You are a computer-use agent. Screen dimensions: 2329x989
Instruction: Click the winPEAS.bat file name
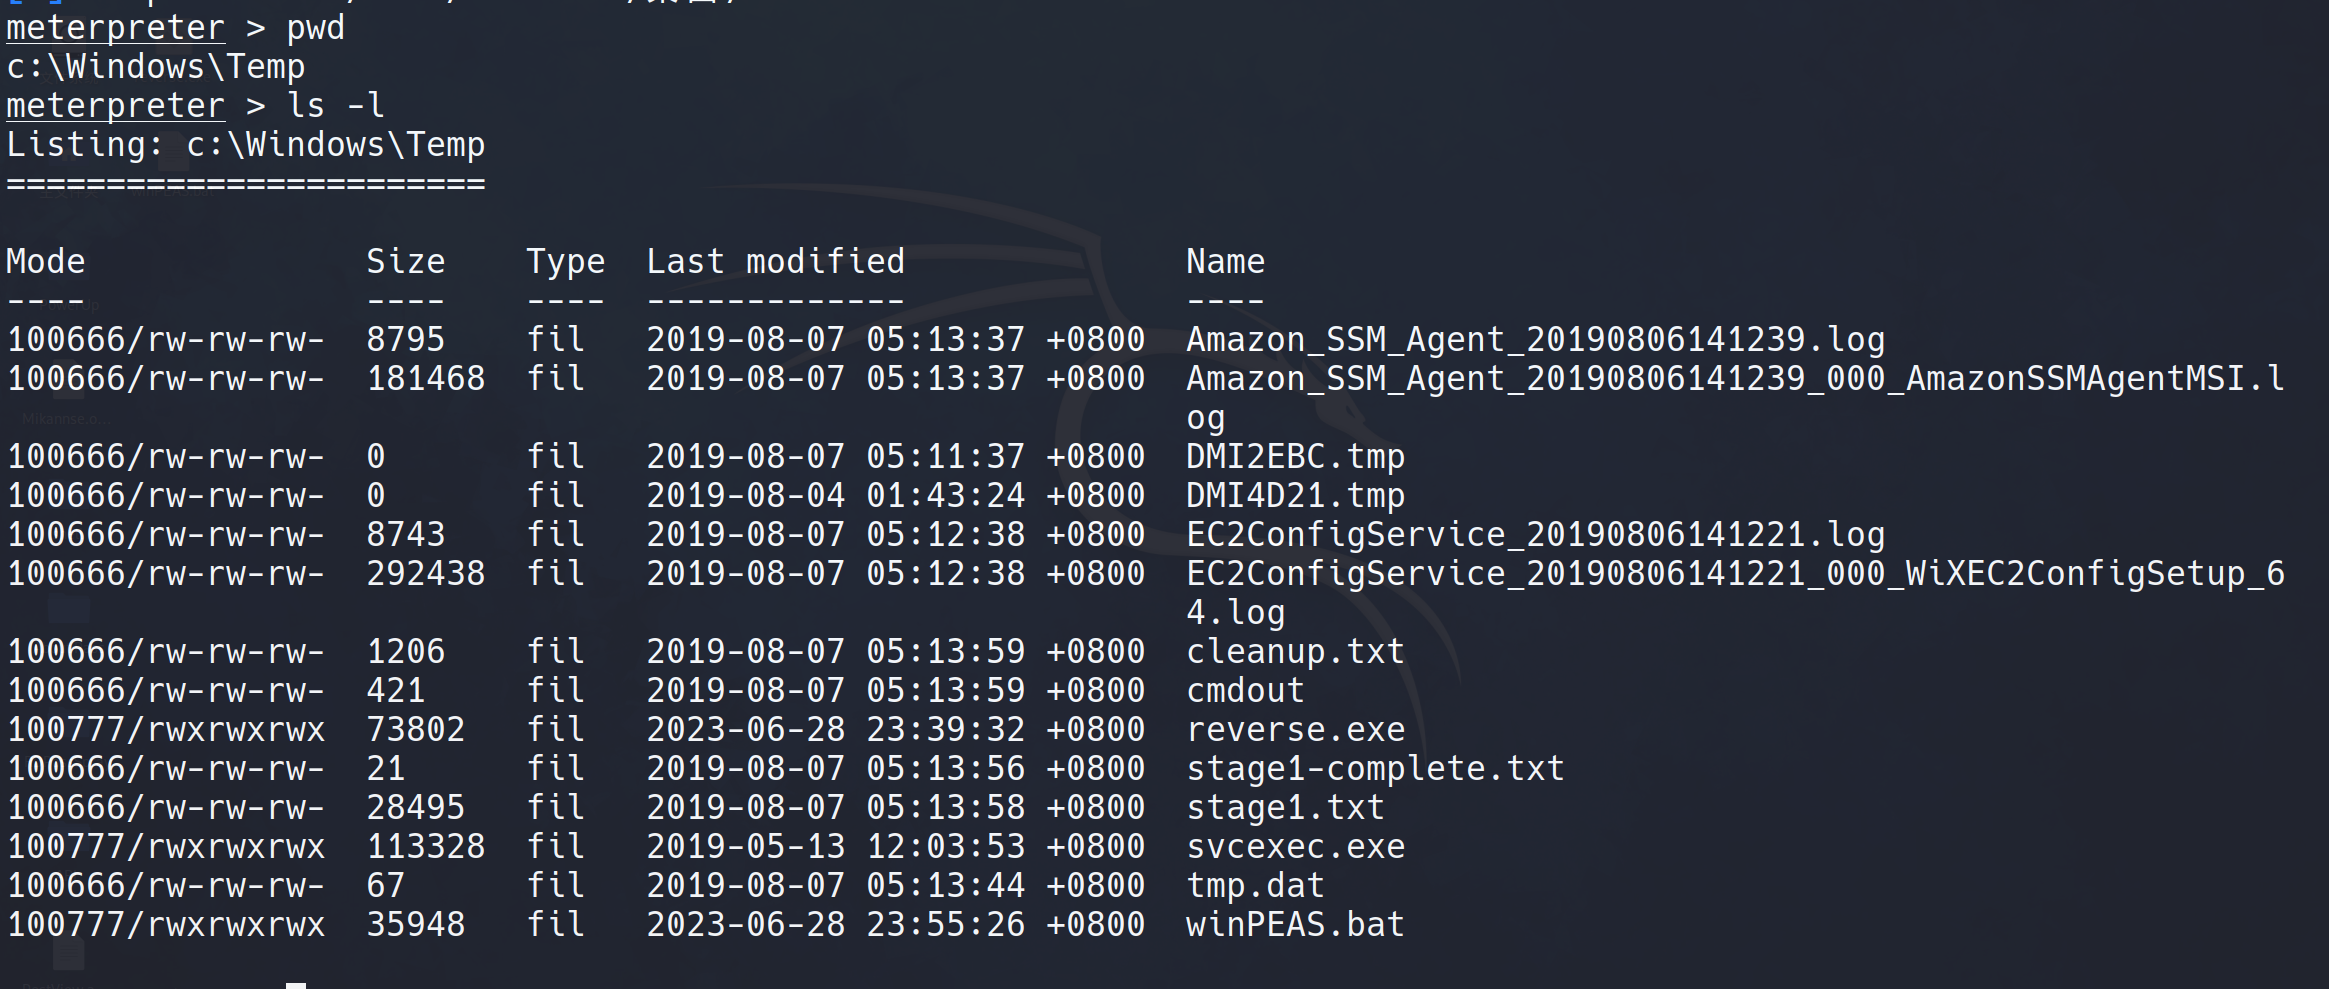click(1295, 925)
